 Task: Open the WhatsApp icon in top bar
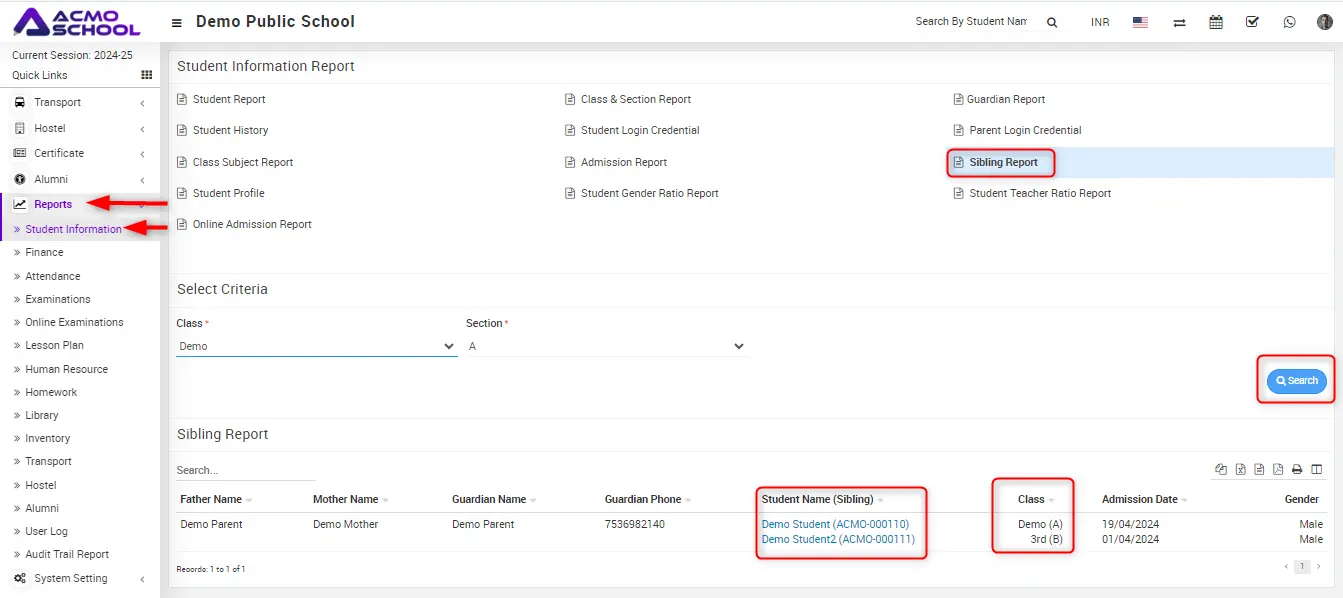(1289, 22)
